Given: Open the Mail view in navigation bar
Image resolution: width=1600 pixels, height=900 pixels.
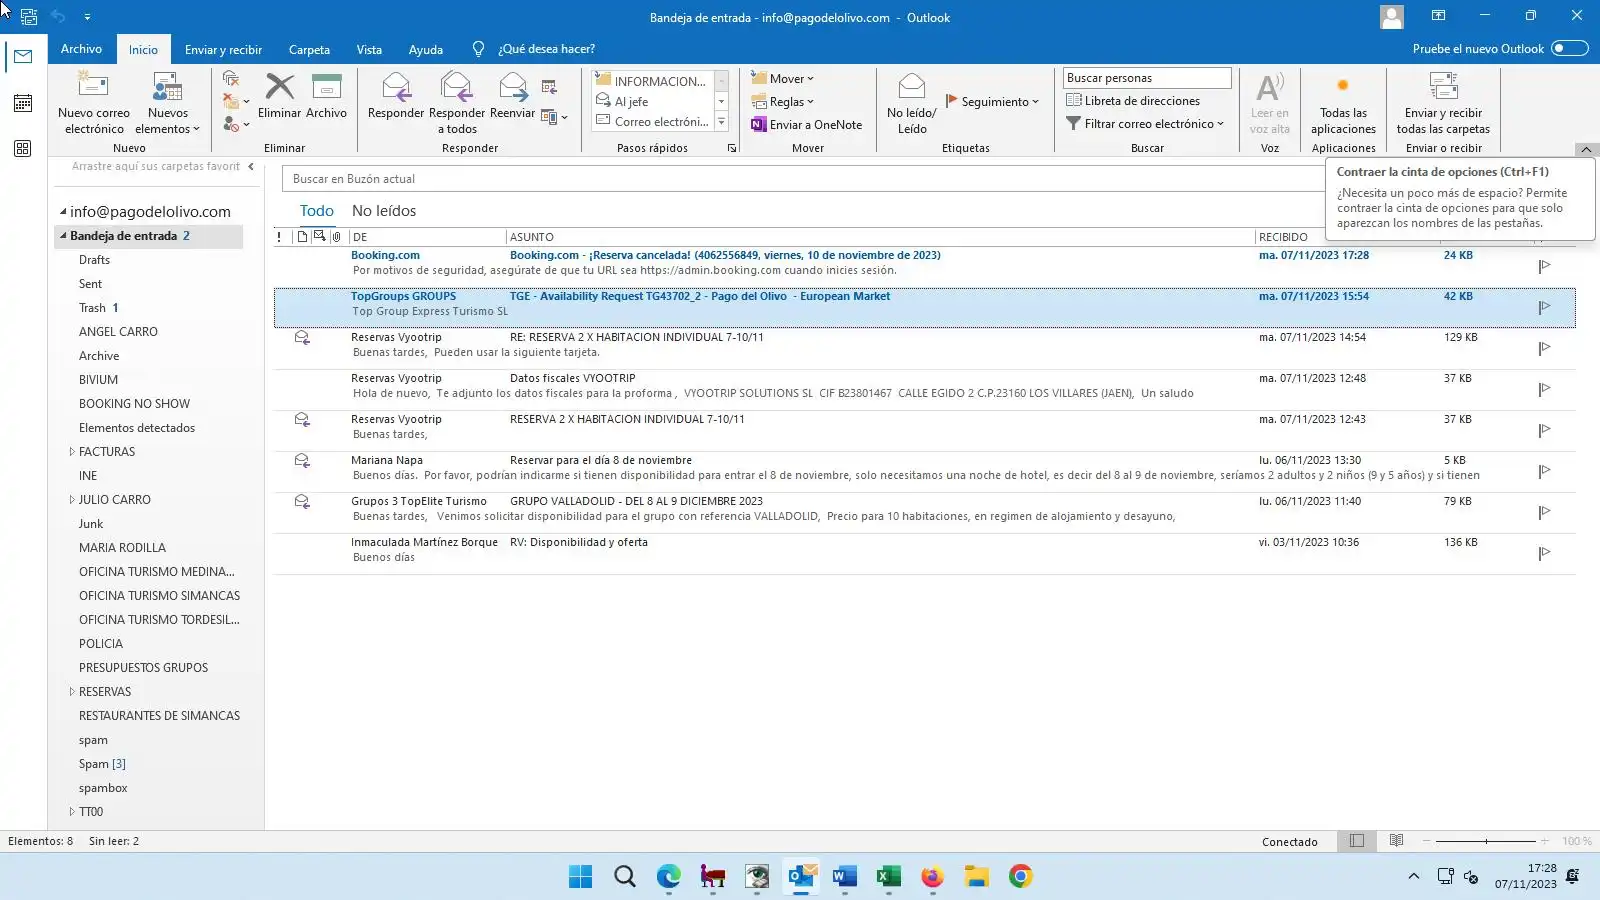Looking at the screenshot, I should (23, 56).
